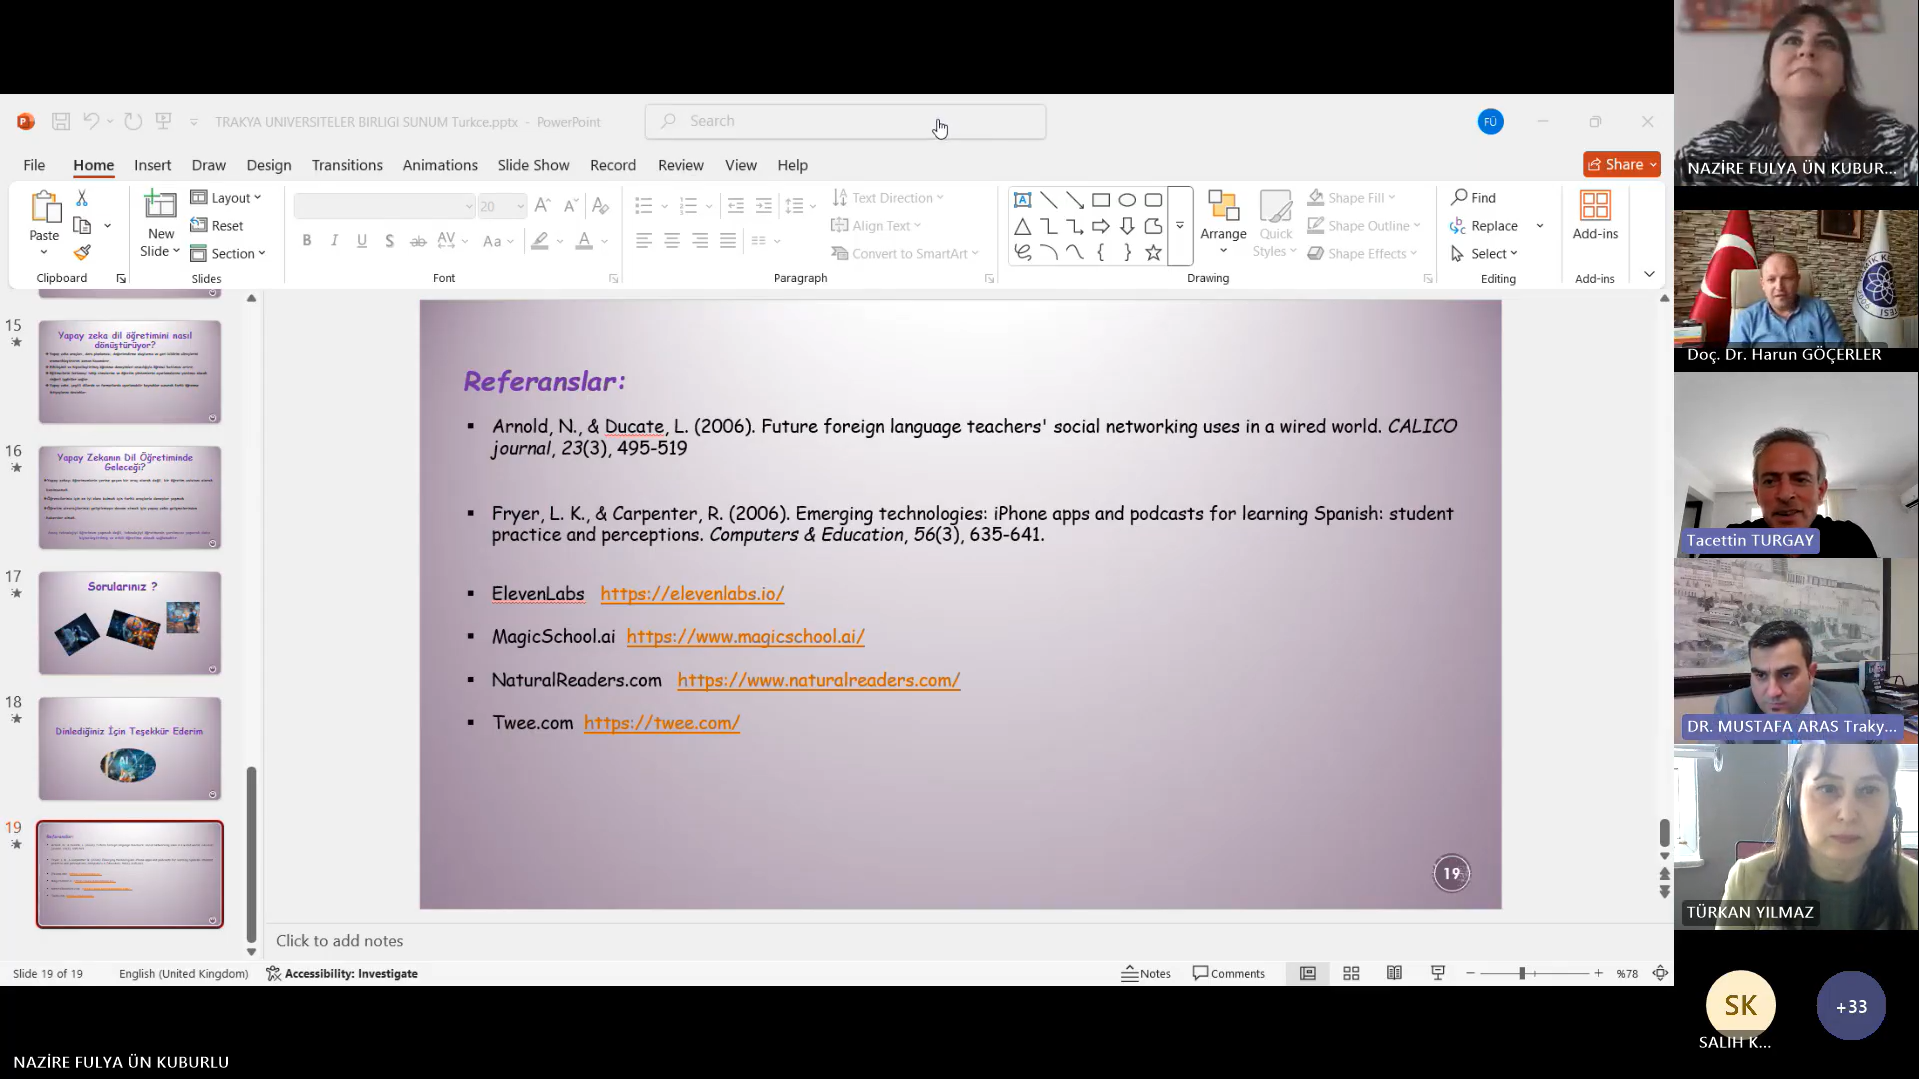The width and height of the screenshot is (1919, 1079).
Task: Toggle the Notes pane in status bar
Action: [1146, 973]
